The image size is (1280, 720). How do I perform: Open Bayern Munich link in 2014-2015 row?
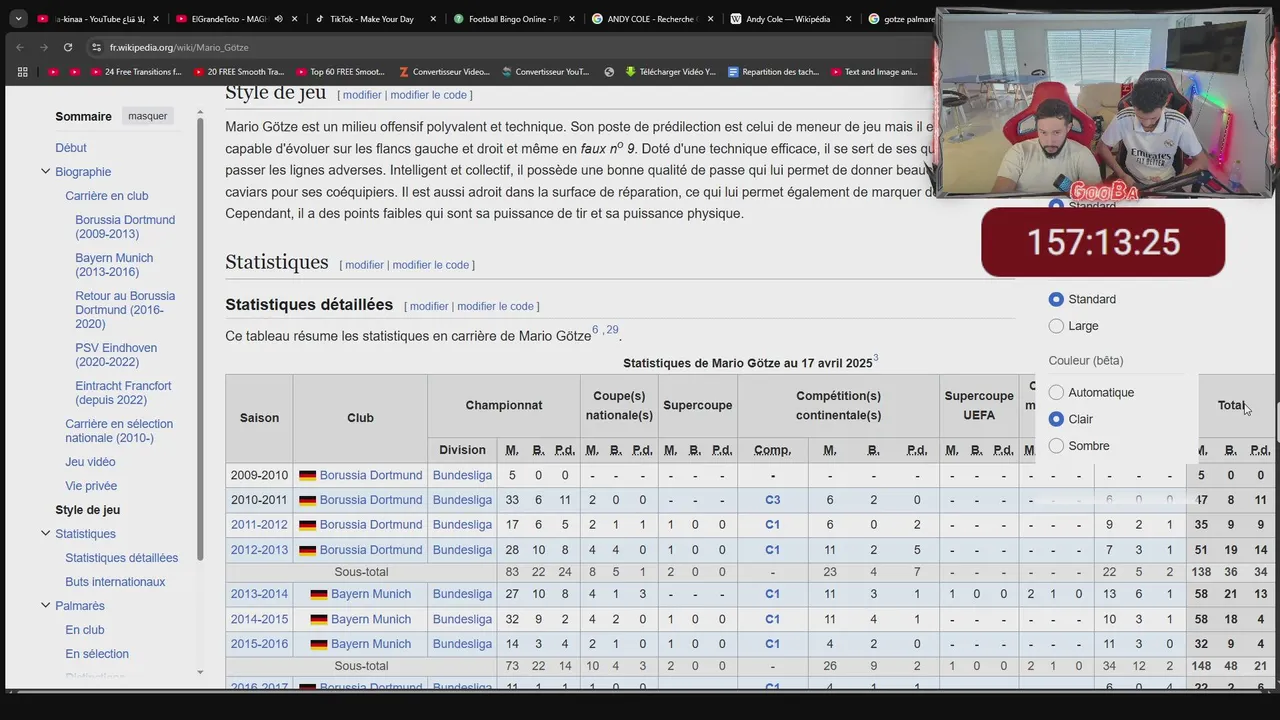click(371, 619)
